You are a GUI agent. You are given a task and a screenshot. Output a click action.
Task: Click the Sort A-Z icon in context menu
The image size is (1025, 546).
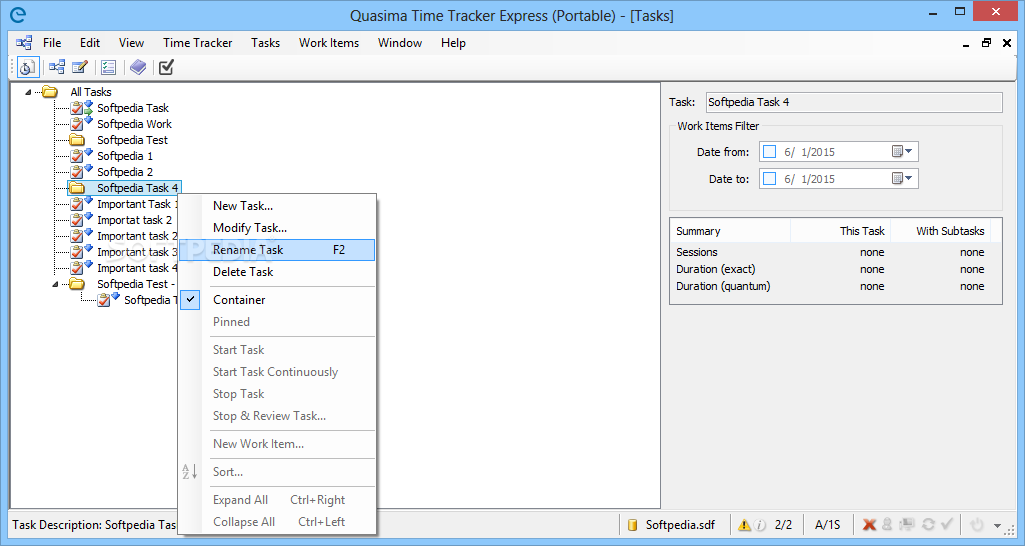[190, 471]
